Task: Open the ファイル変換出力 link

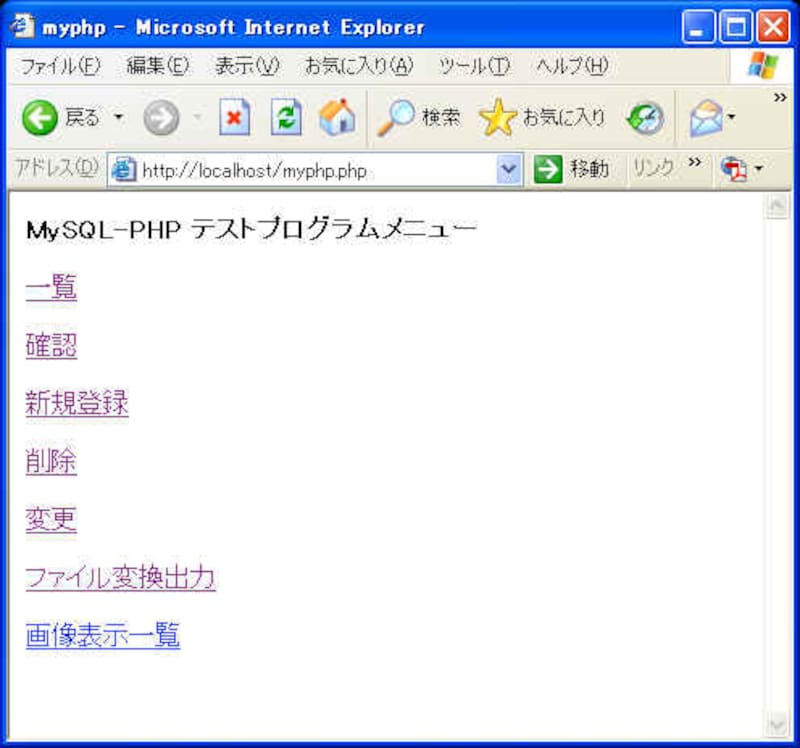Action: click(121, 578)
